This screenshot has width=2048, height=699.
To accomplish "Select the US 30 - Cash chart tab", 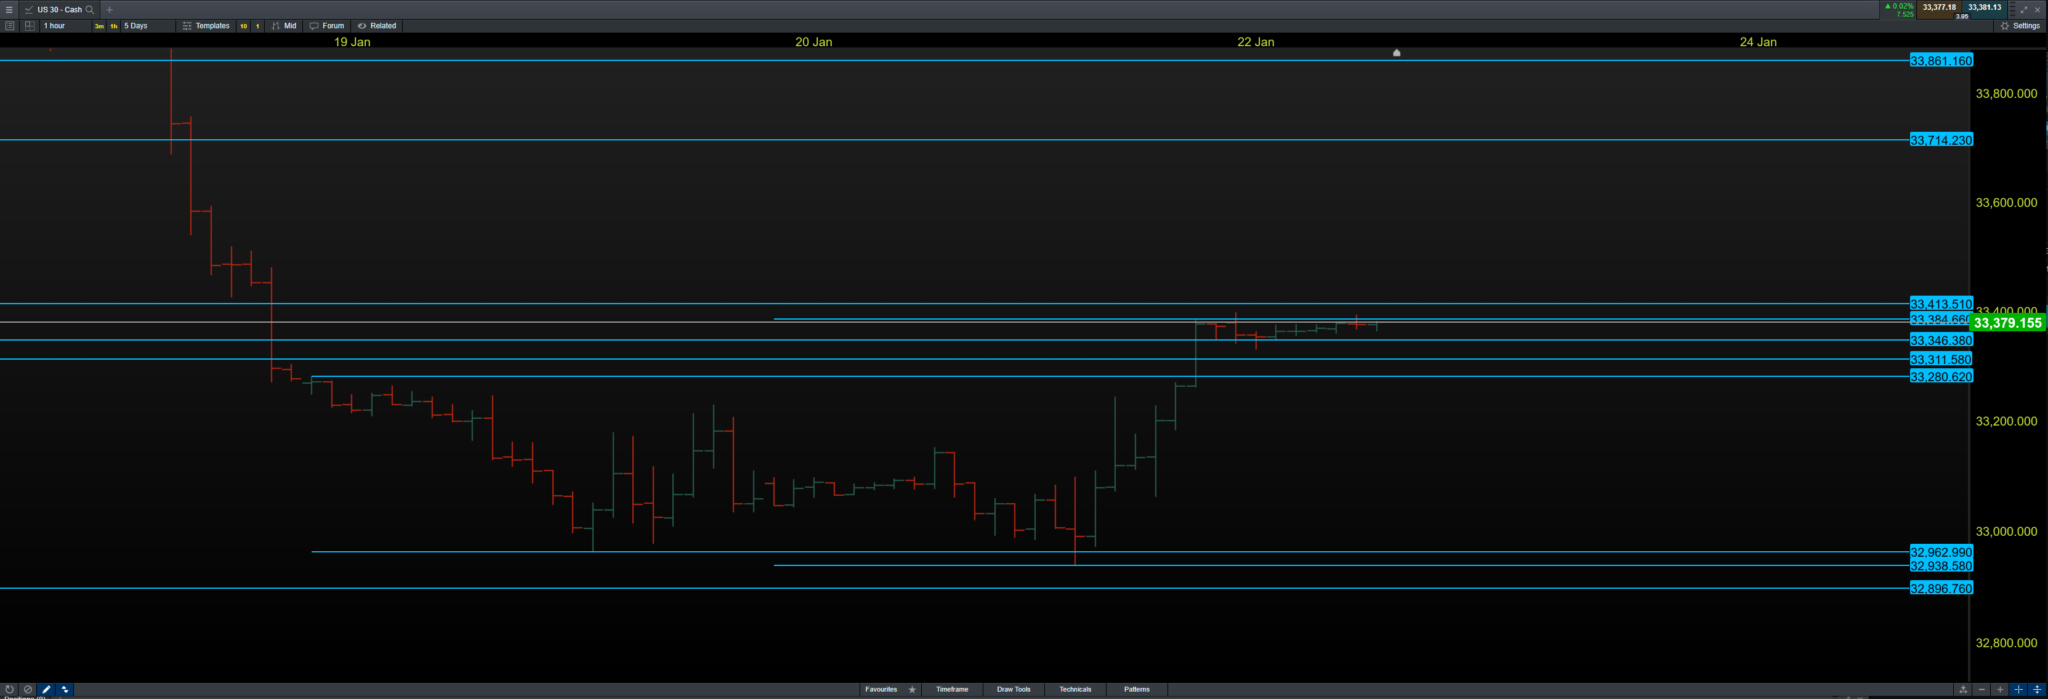I will click(x=59, y=9).
